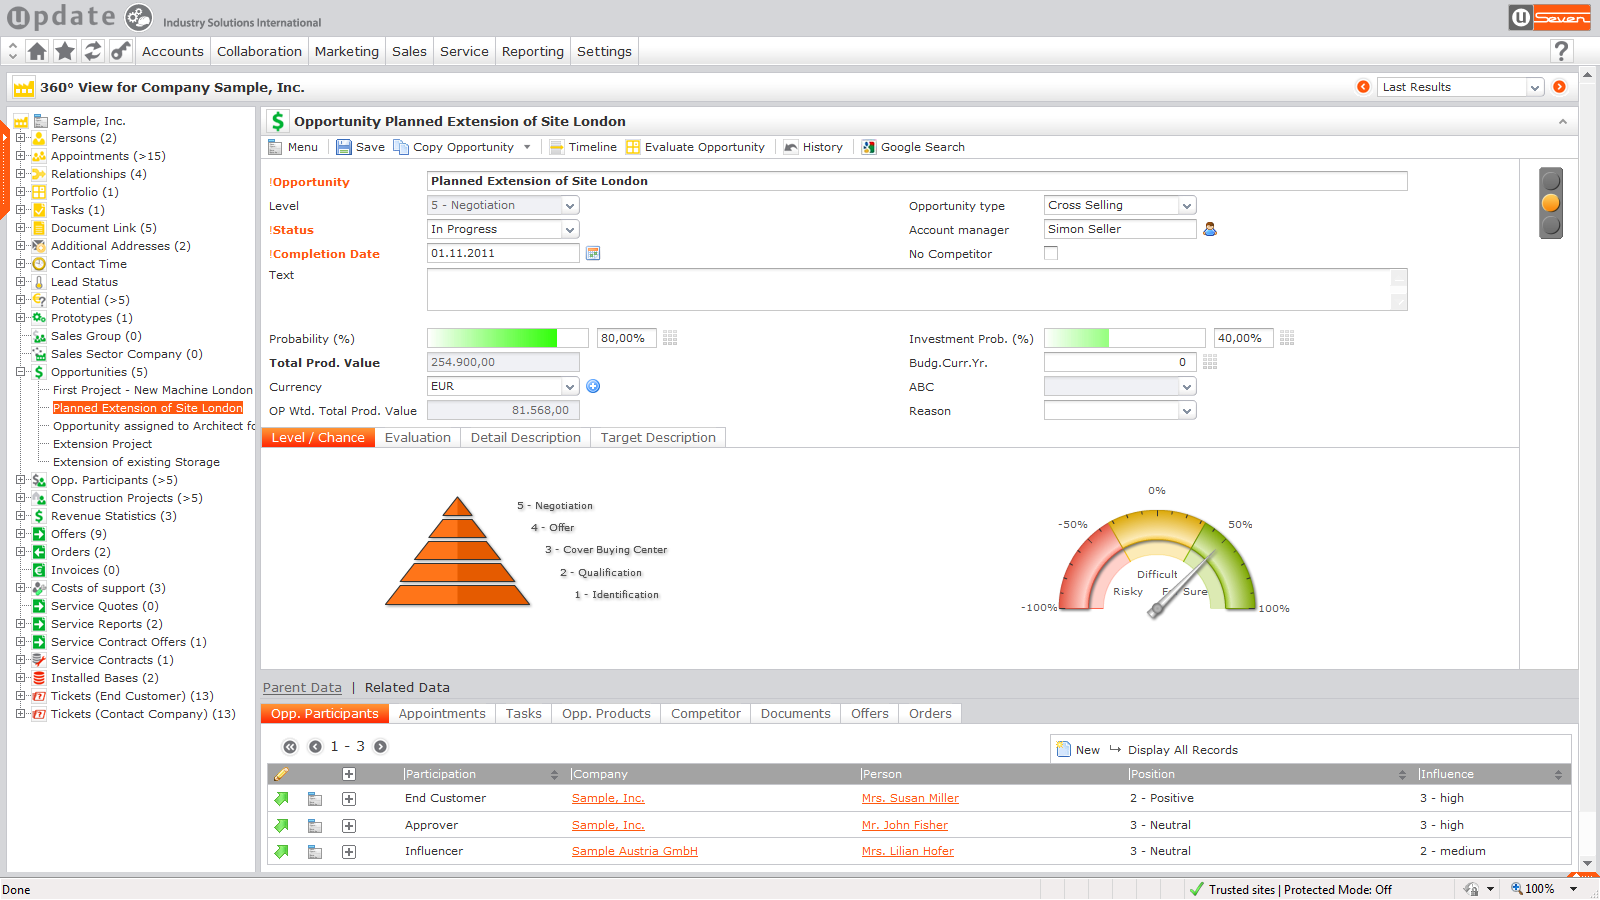The image size is (1600, 900).
Task: Click the Opportunity name input field
Action: pos(917,181)
